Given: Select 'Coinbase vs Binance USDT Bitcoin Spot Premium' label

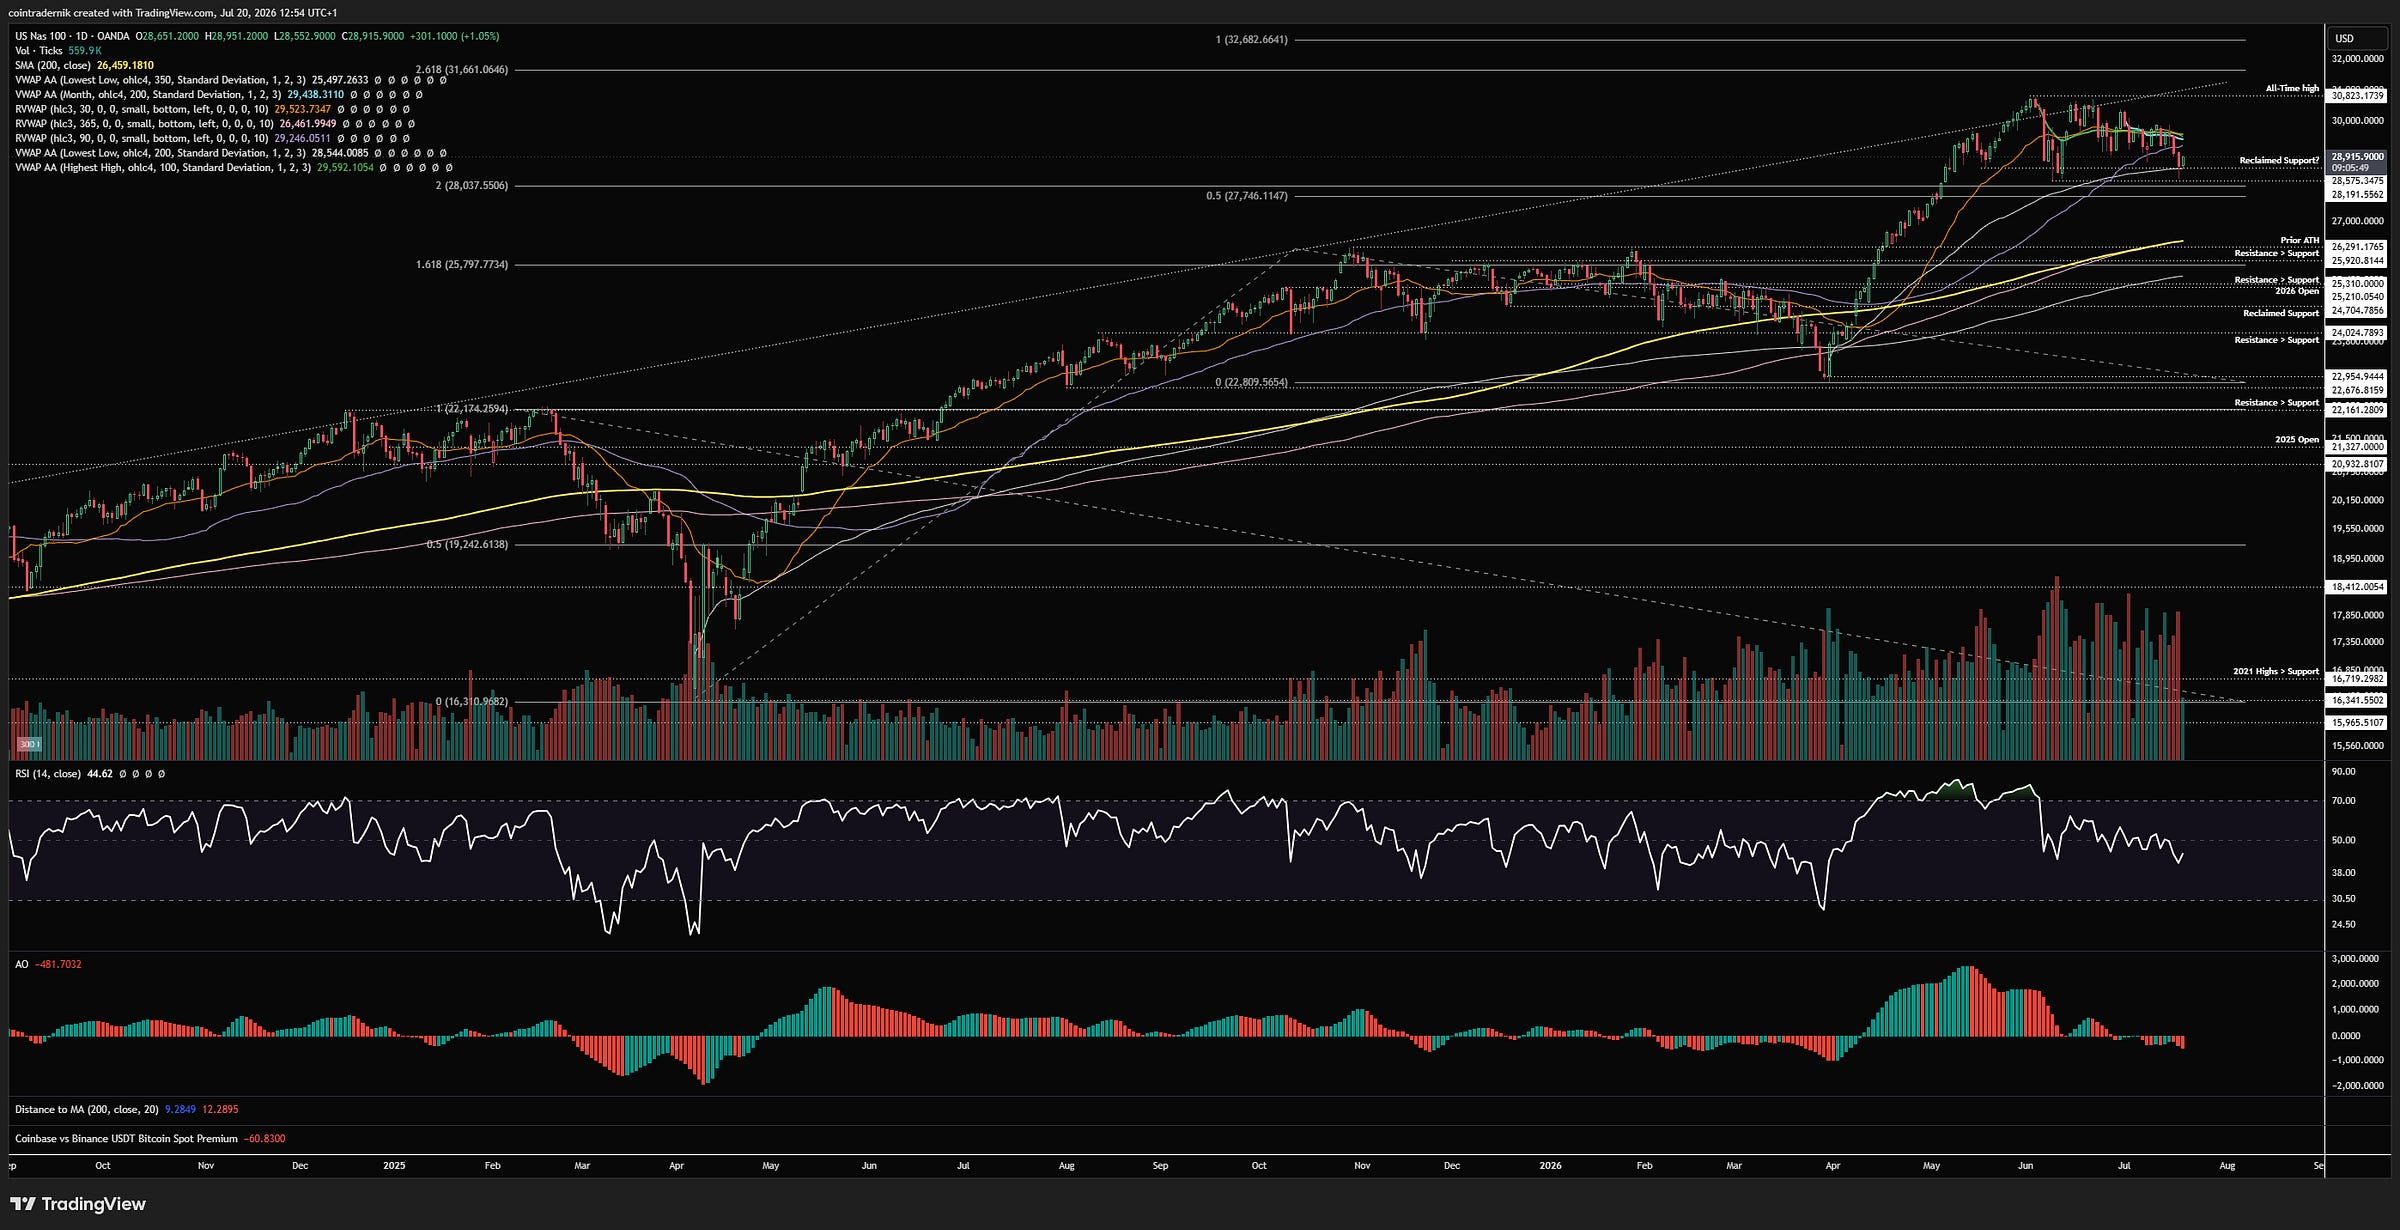Looking at the screenshot, I should [x=126, y=1139].
